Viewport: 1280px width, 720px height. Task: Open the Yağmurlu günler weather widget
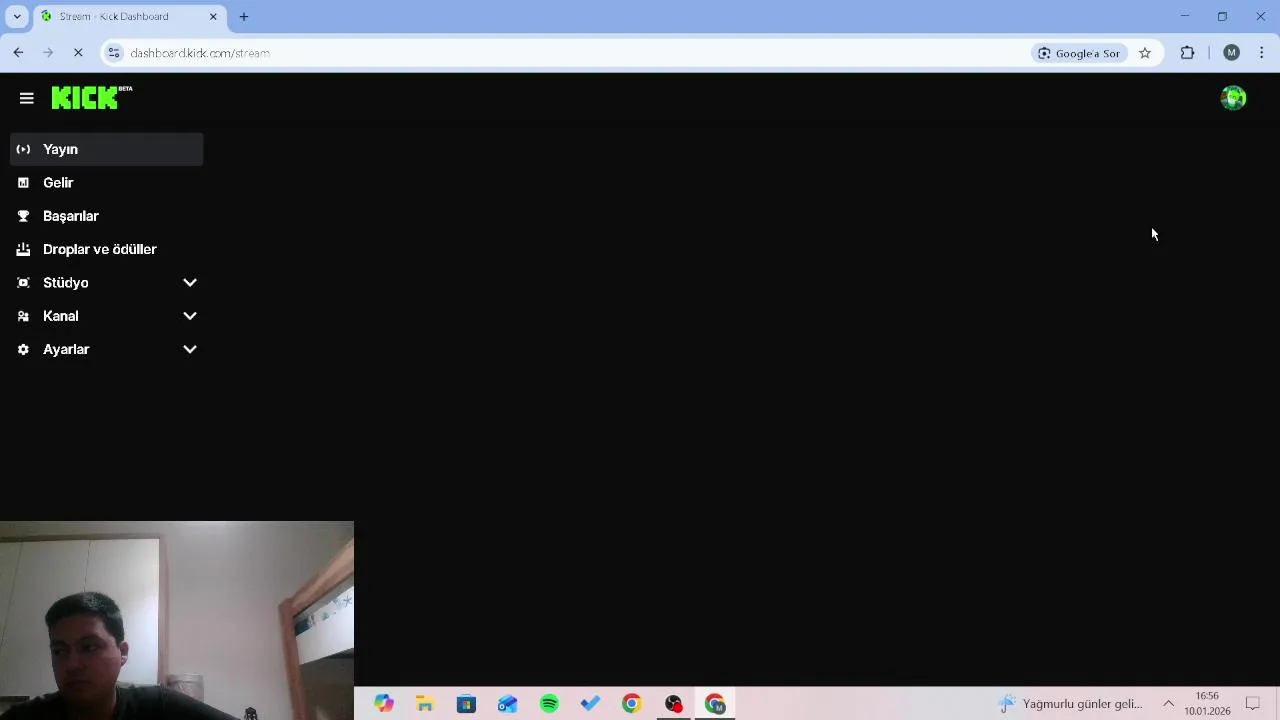[x=1071, y=704]
